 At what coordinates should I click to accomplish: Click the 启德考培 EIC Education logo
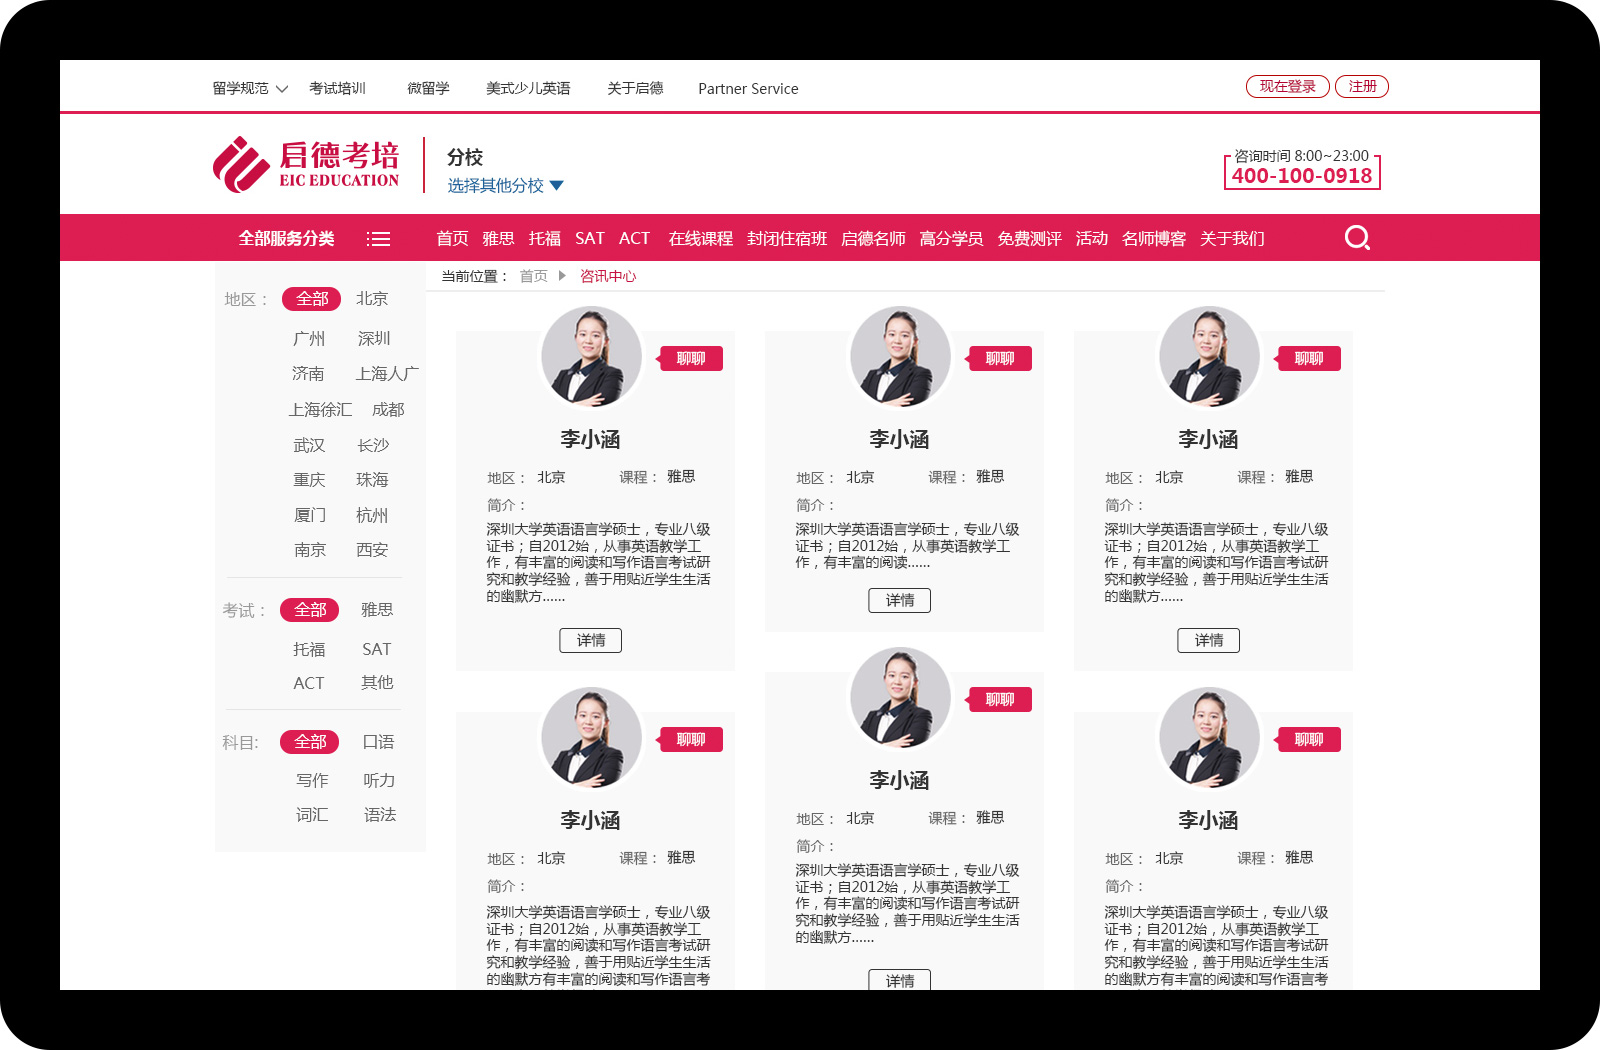click(306, 164)
